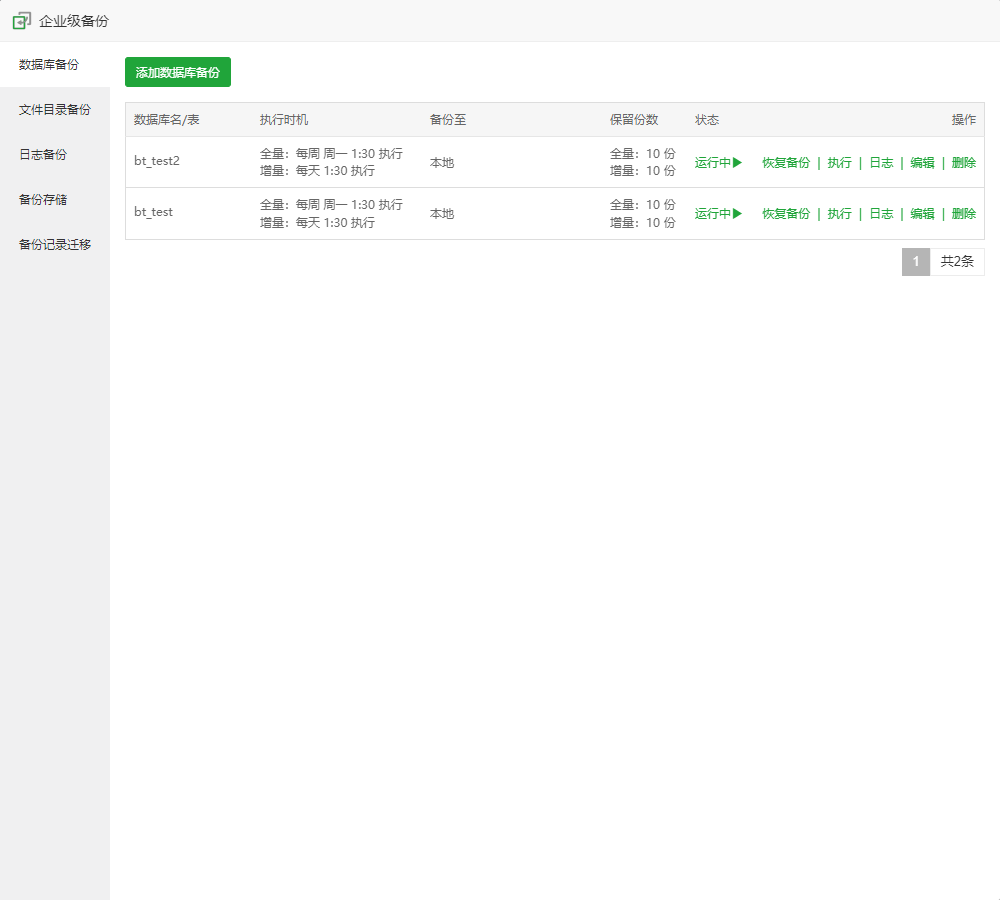Click the 添加数据库备份 button
The height and width of the screenshot is (900, 1000).
178,72
